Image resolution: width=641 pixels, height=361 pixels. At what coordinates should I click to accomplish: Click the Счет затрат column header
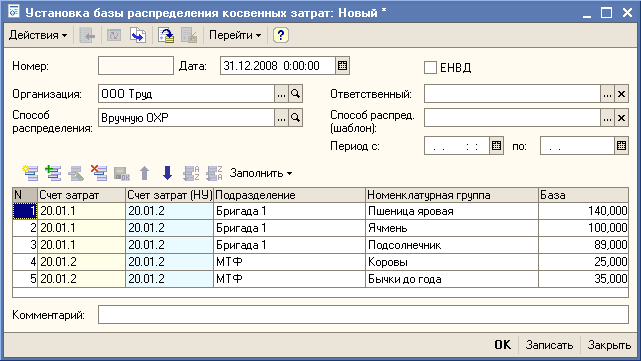(x=81, y=195)
